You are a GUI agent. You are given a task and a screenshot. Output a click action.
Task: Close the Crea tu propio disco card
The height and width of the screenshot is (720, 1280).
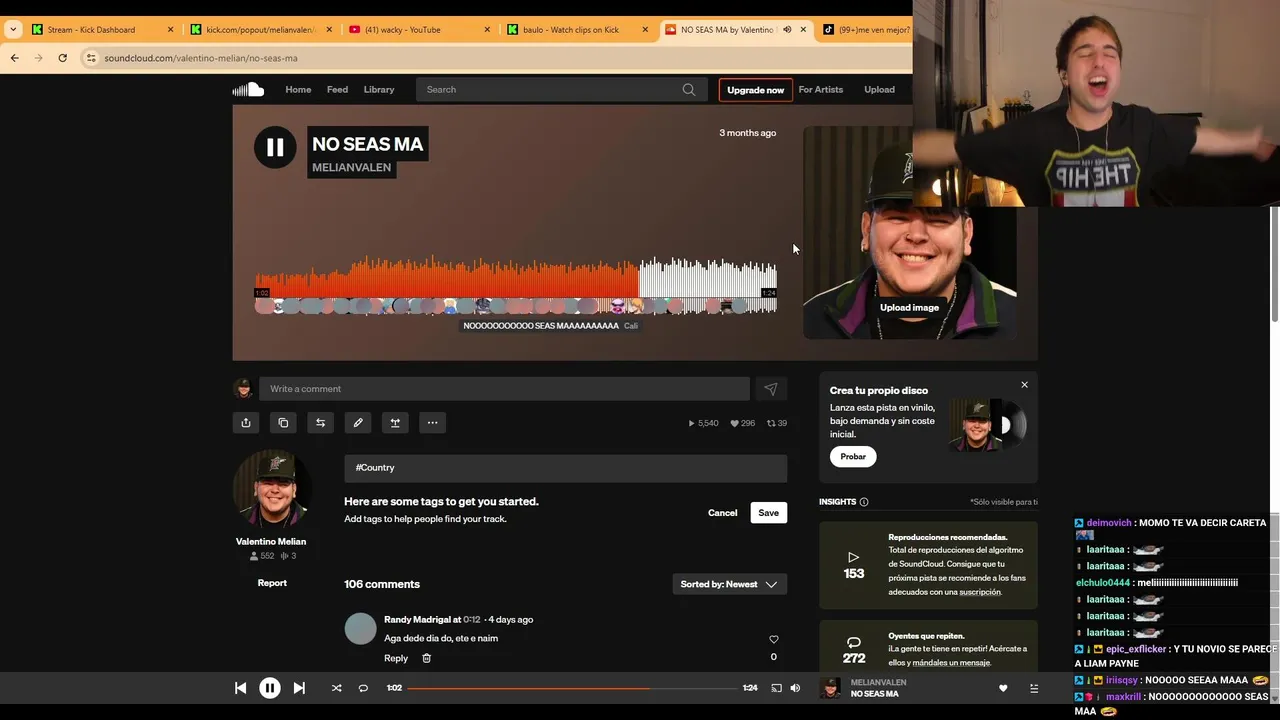point(1024,385)
